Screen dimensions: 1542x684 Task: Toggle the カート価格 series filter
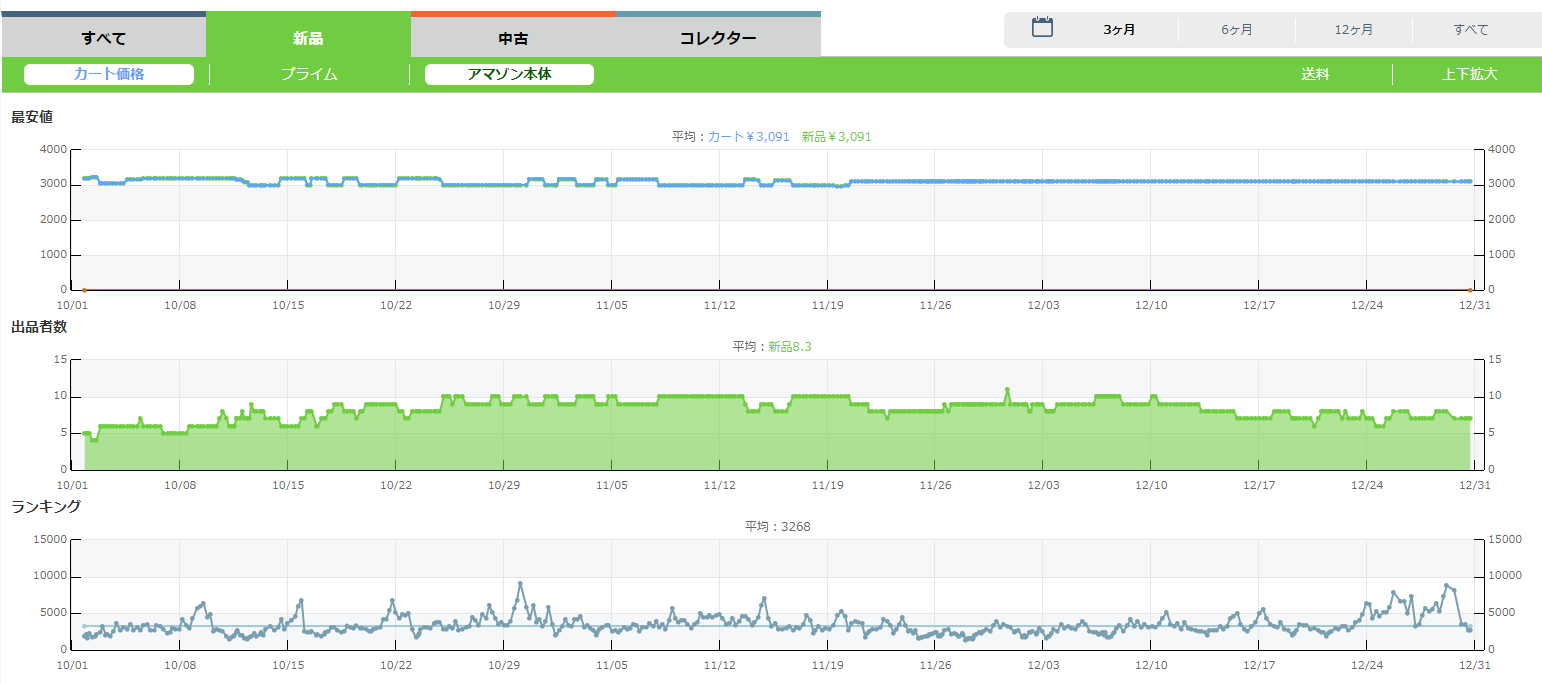pos(109,74)
